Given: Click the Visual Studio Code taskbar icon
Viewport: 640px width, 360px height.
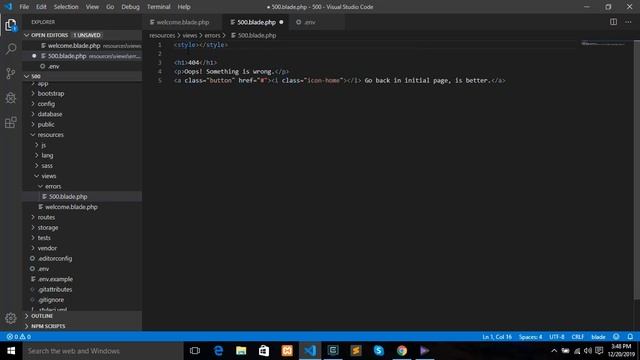Looking at the screenshot, I should (310, 351).
